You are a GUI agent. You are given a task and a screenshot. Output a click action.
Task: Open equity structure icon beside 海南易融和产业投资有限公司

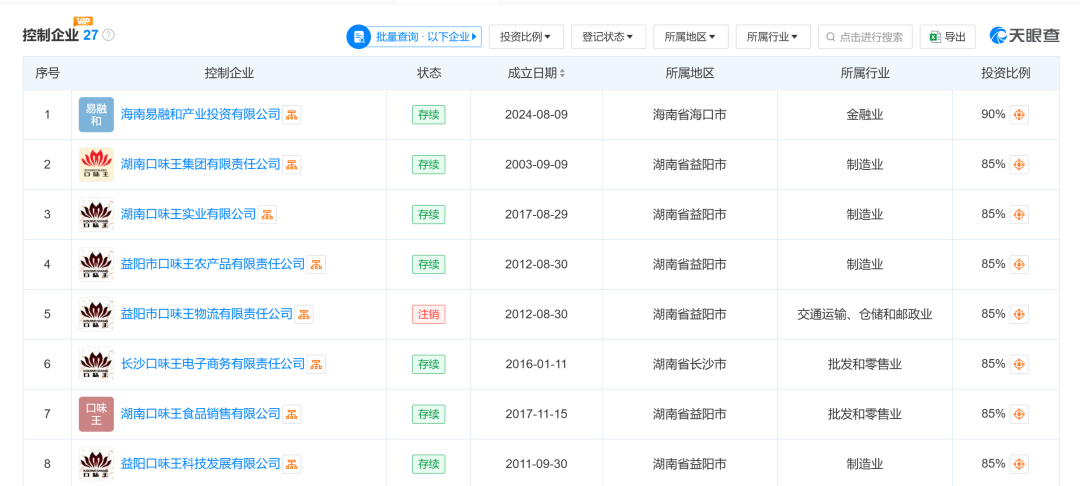[291, 115]
